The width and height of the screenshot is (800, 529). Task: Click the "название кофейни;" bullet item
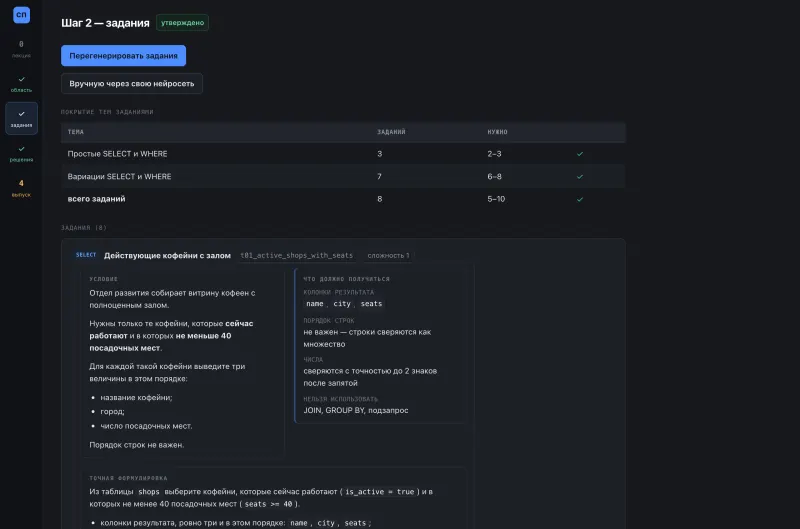pyautogui.click(x=136, y=397)
